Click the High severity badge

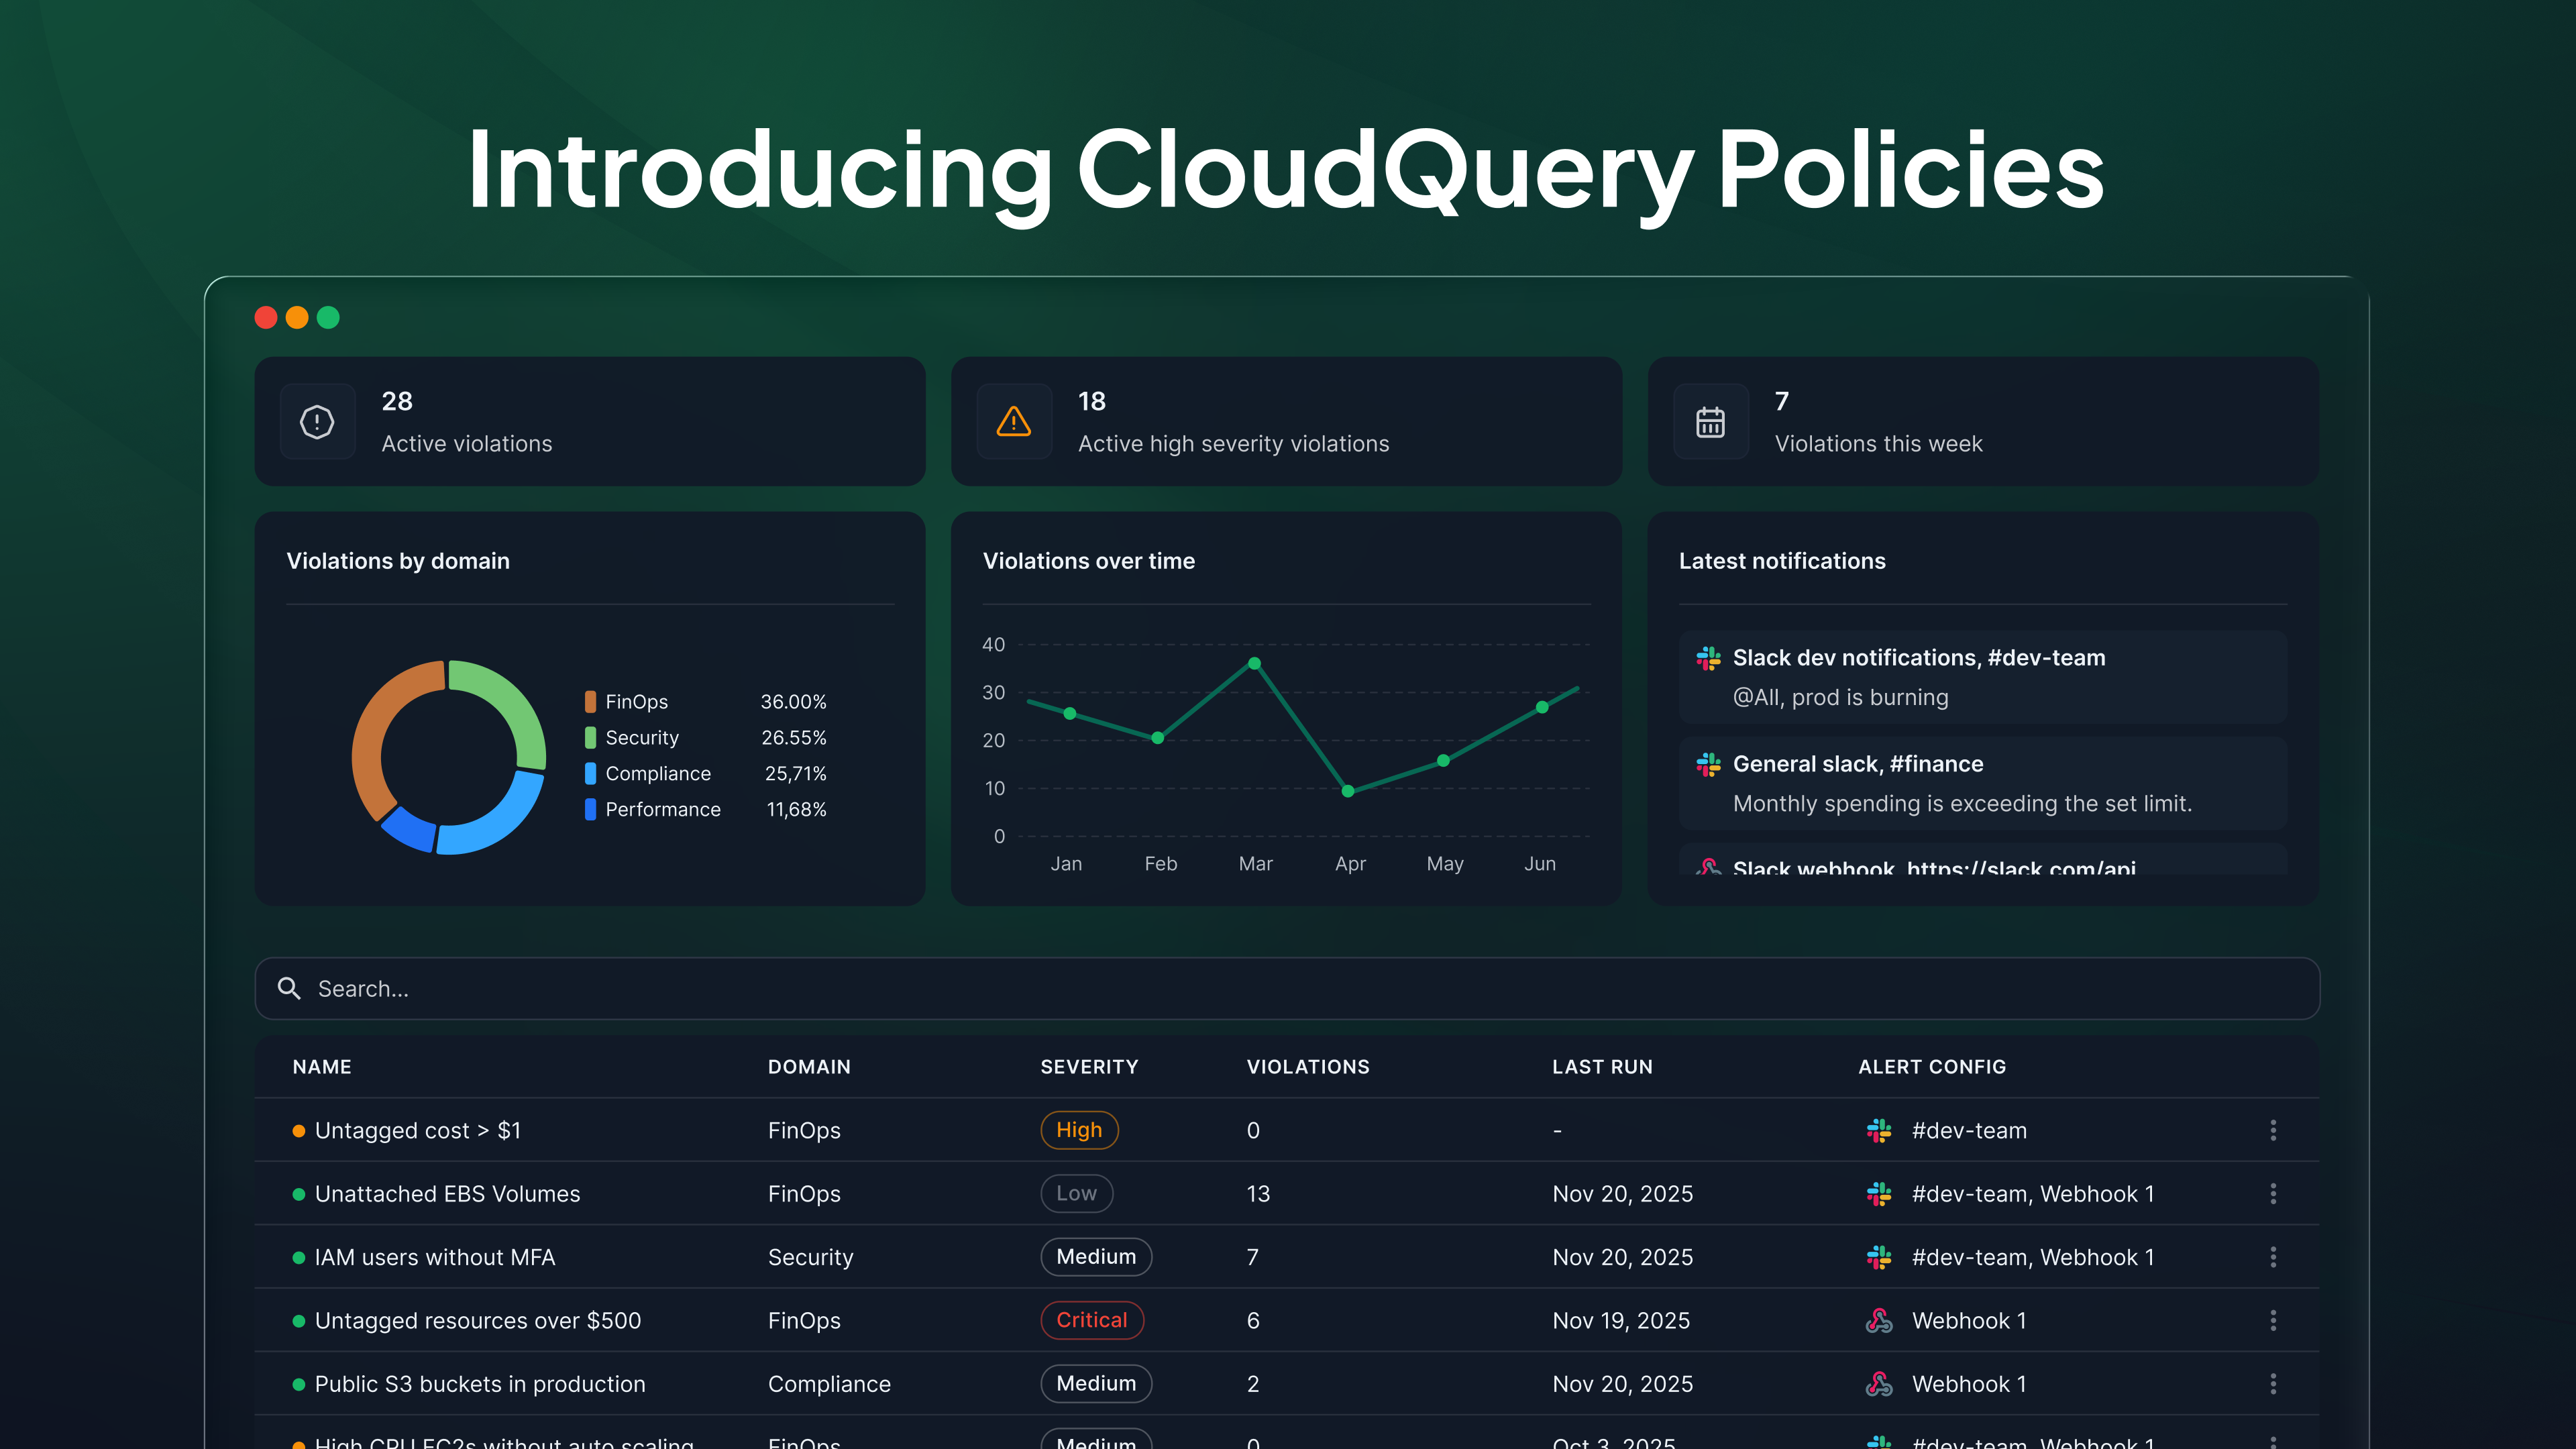[x=1079, y=1130]
